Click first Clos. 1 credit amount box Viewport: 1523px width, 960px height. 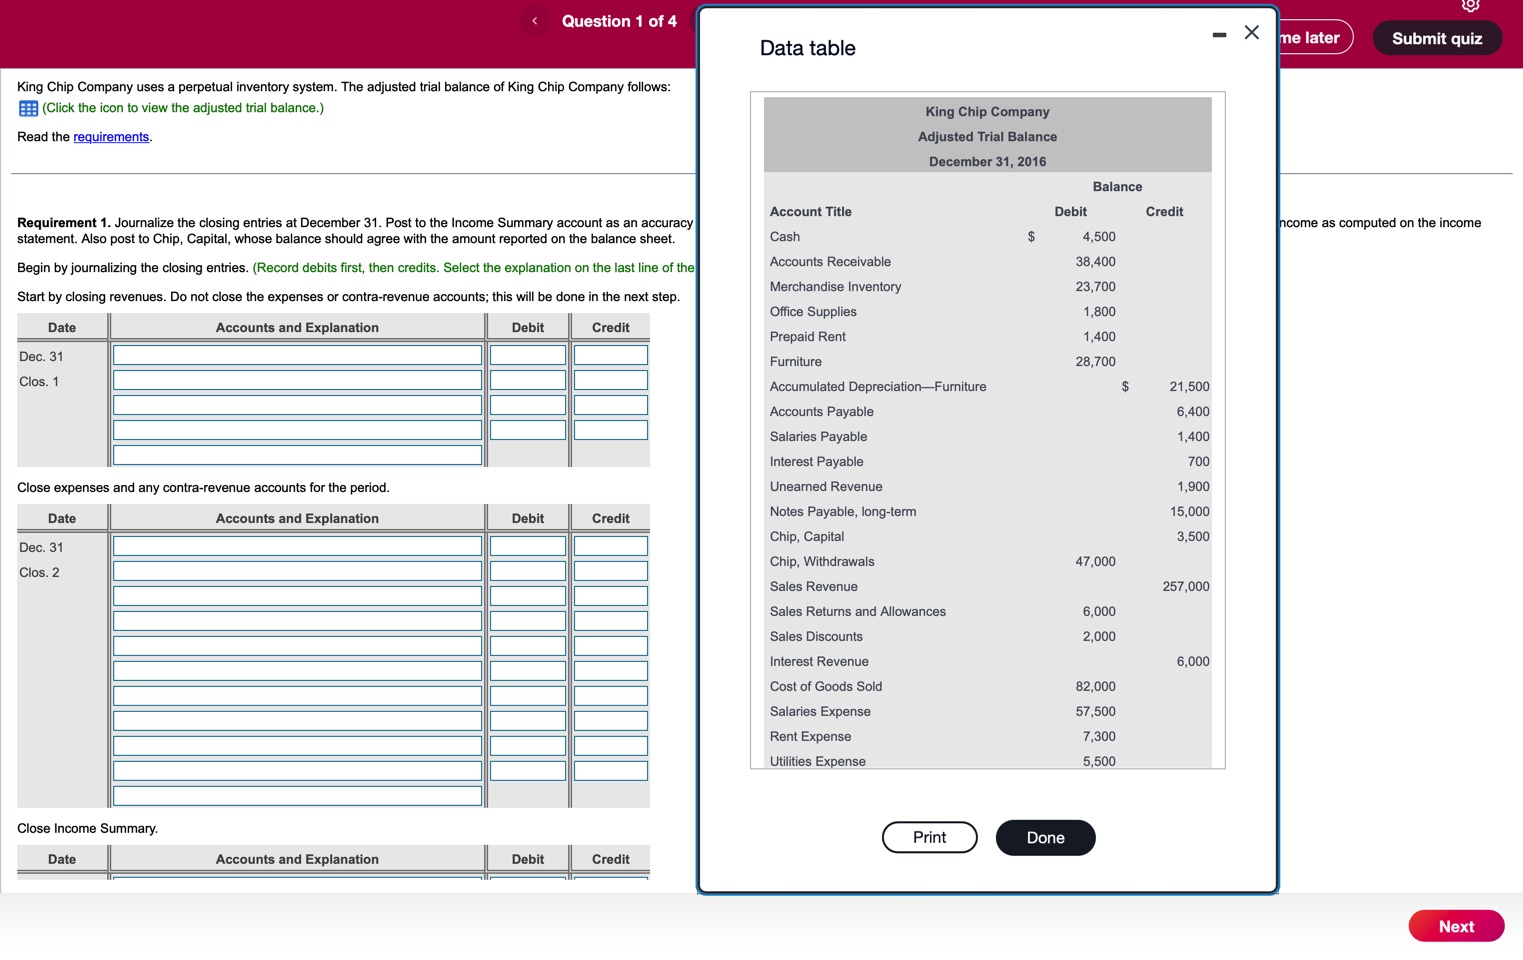pos(611,355)
